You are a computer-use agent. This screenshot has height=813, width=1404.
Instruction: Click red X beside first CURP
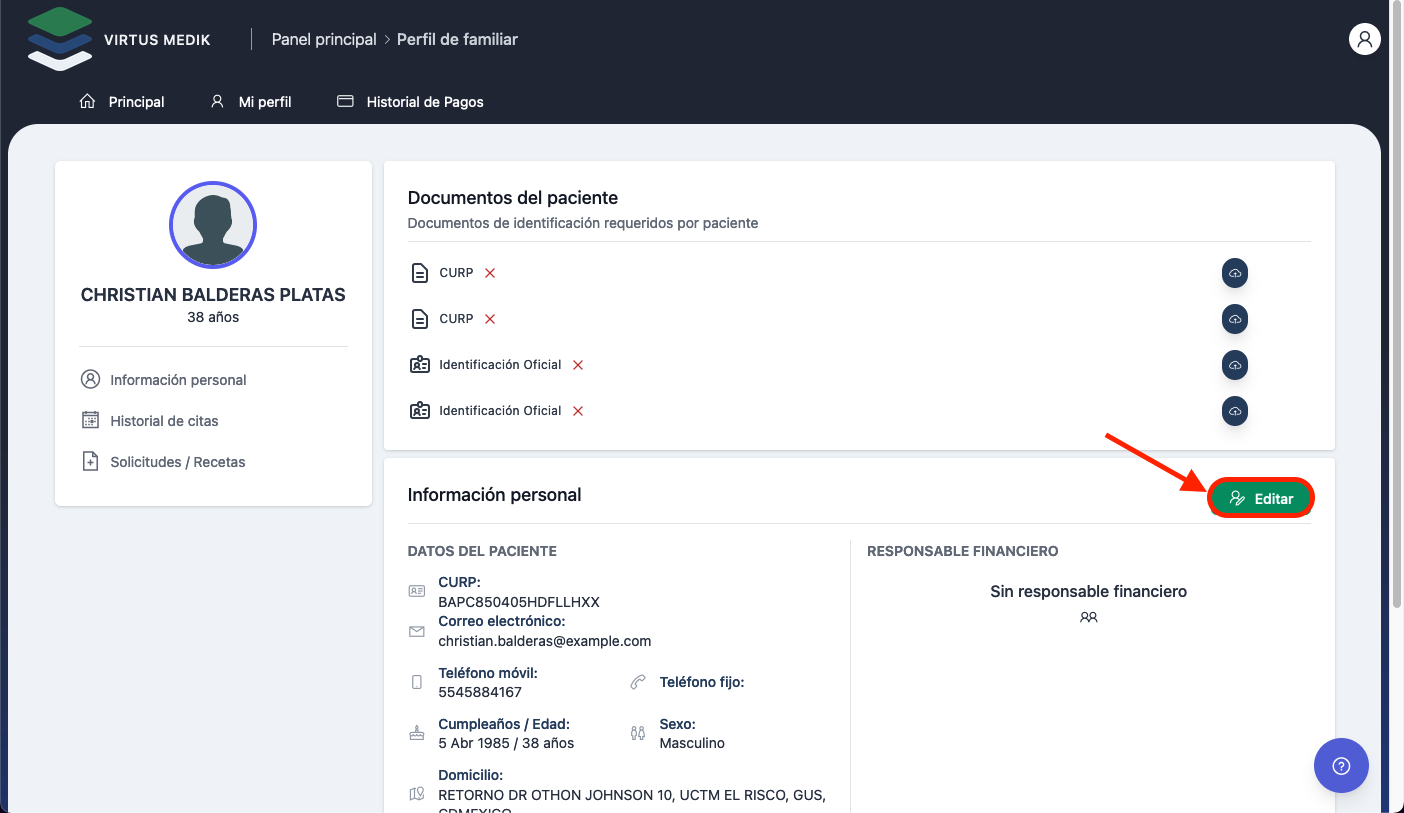tap(490, 273)
